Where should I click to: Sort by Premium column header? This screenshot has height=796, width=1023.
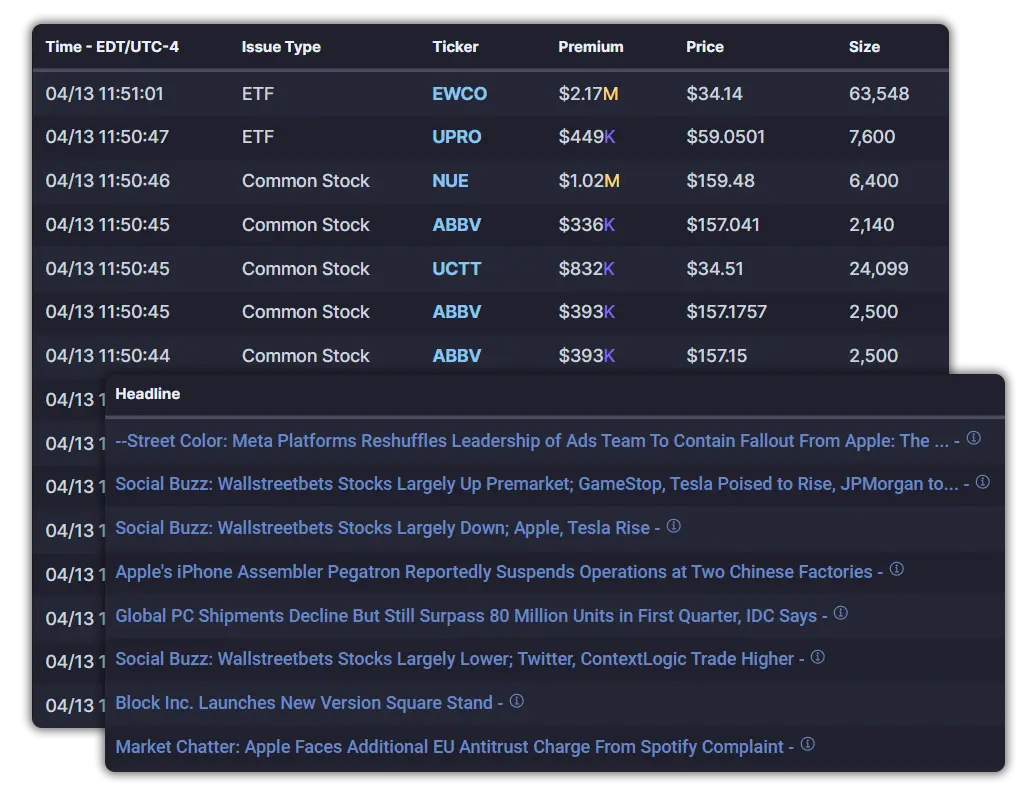tap(590, 47)
